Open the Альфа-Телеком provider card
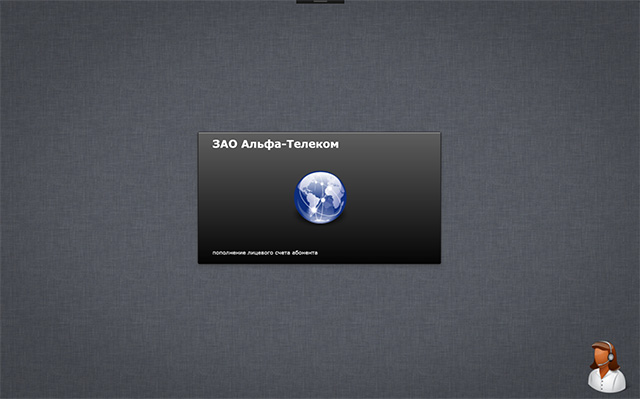The height and width of the screenshot is (399, 640). [x=320, y=198]
